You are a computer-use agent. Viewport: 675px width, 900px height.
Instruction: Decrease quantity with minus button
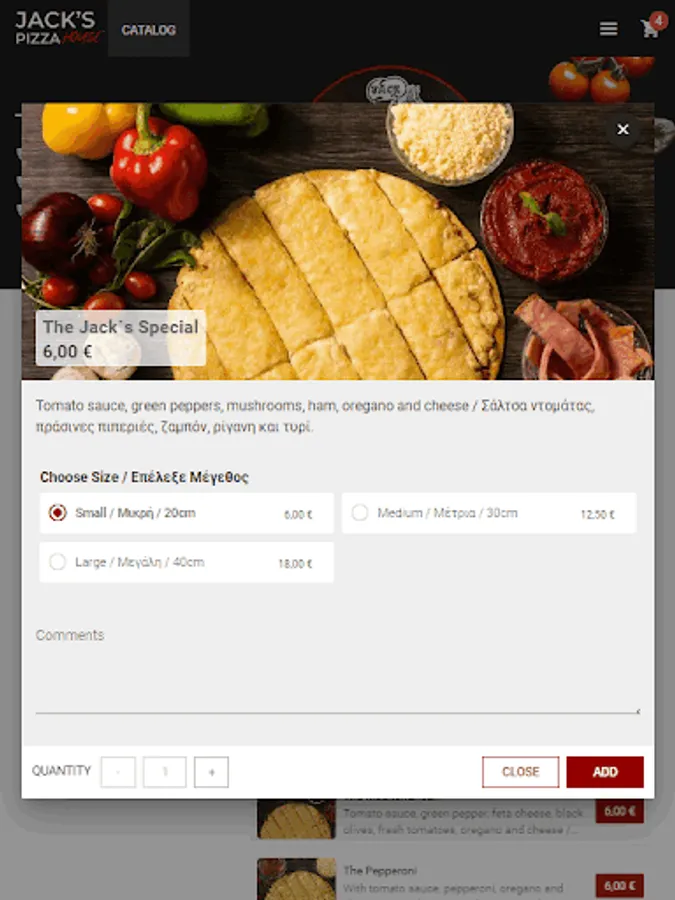[118, 772]
